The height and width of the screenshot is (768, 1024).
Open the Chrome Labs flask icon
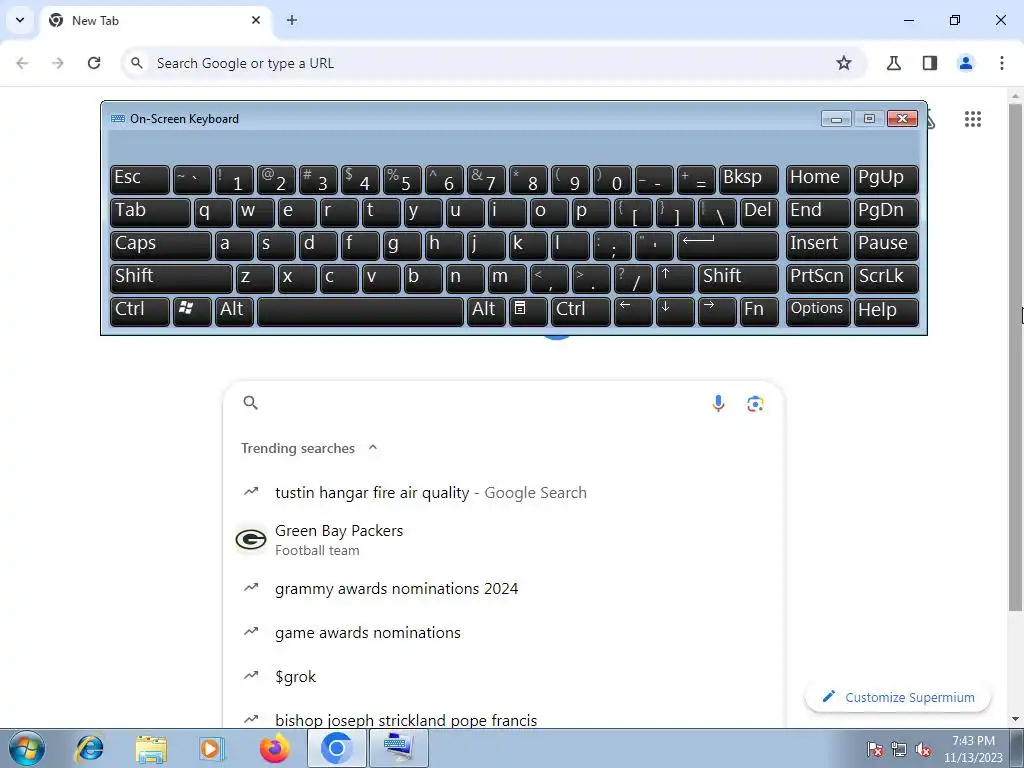pos(893,63)
